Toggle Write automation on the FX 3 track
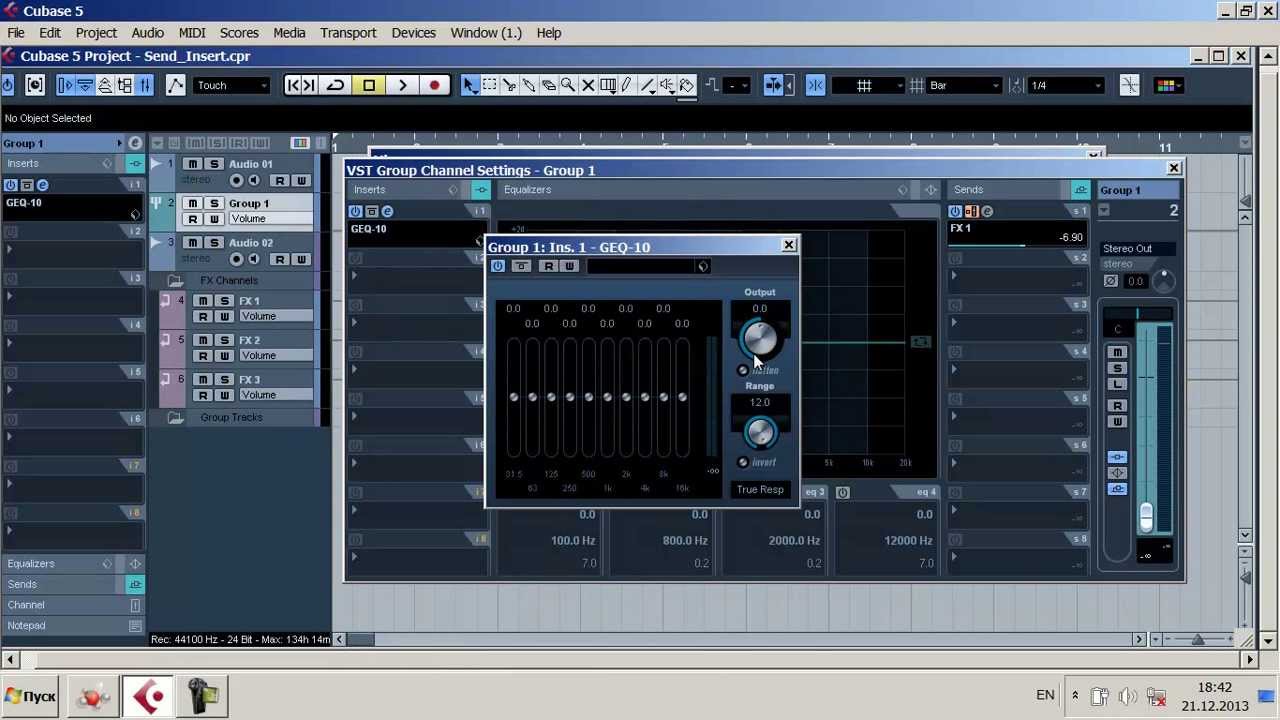The width and height of the screenshot is (1280, 720). (x=224, y=395)
